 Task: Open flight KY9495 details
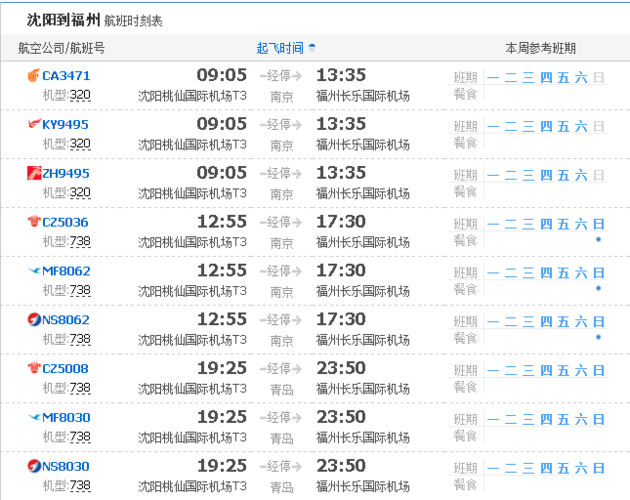[65, 125]
